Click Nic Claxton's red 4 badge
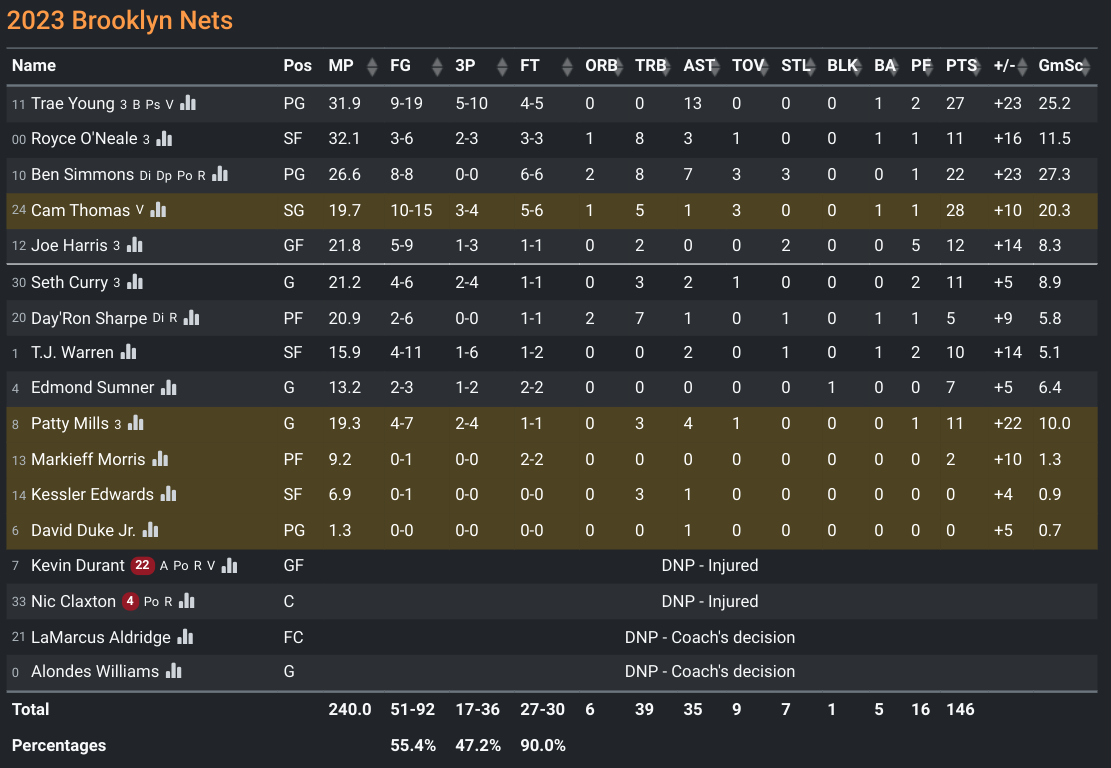 [x=130, y=602]
